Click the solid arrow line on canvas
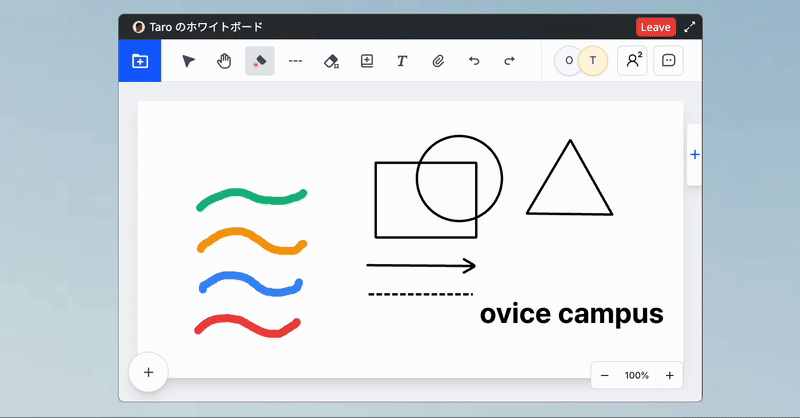800x418 pixels. pos(421,265)
